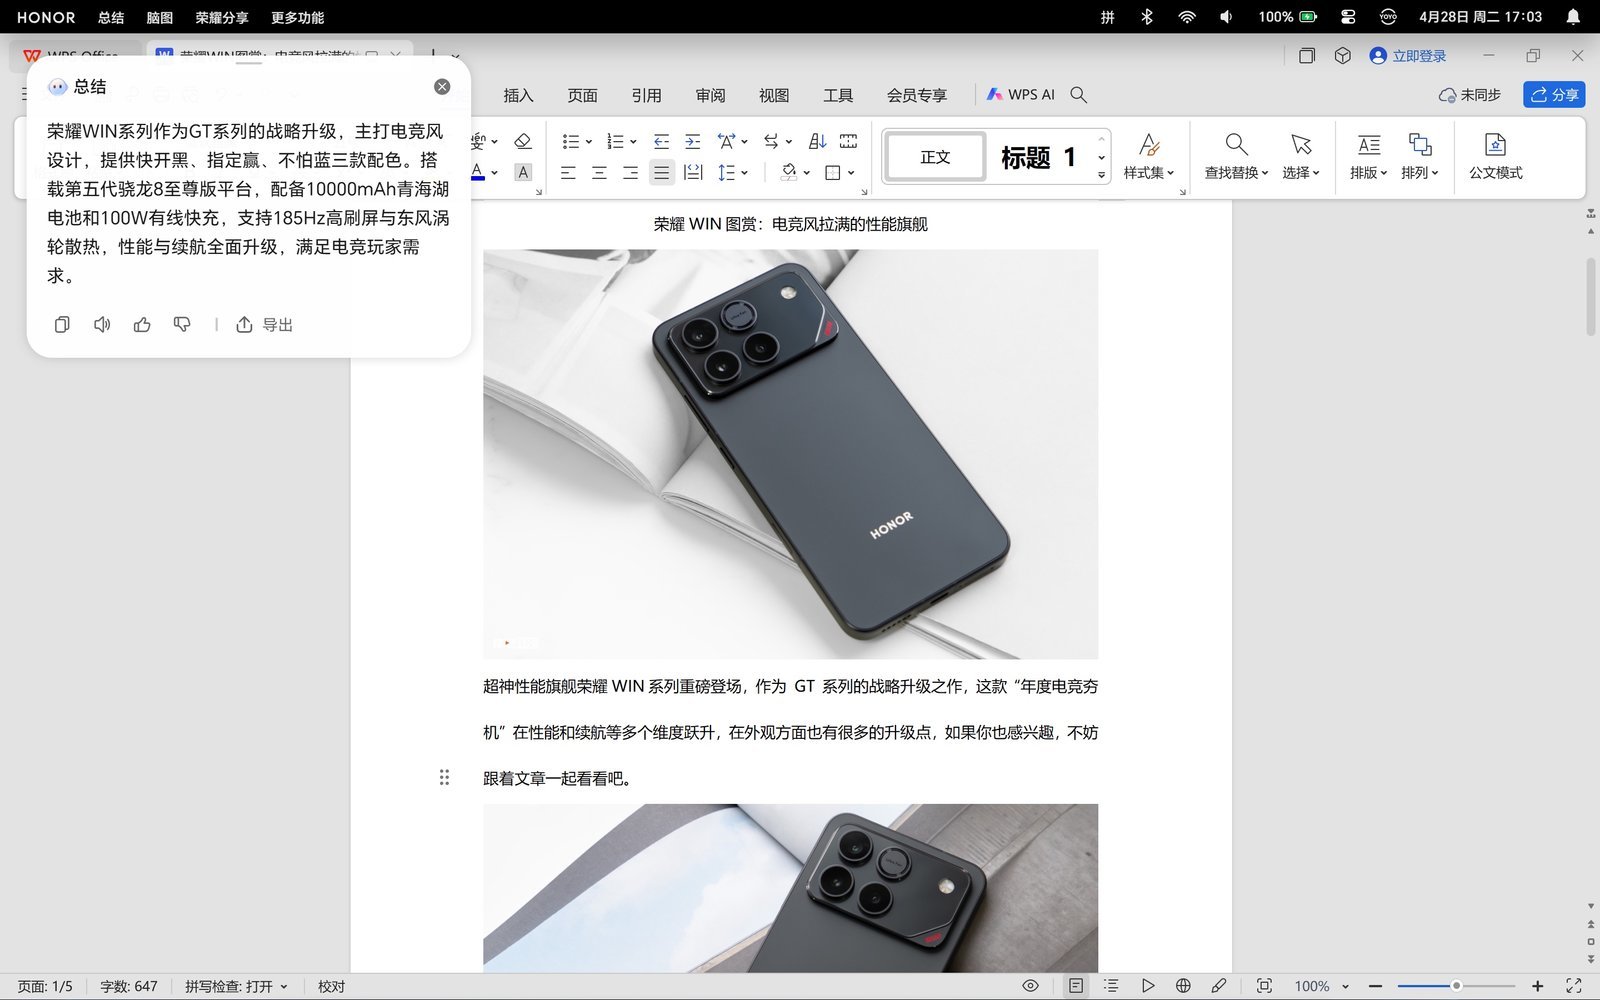Viewport: 1600px width, 1000px height.
Task: Select the 标题 1 heading style
Action: coord(1038,157)
